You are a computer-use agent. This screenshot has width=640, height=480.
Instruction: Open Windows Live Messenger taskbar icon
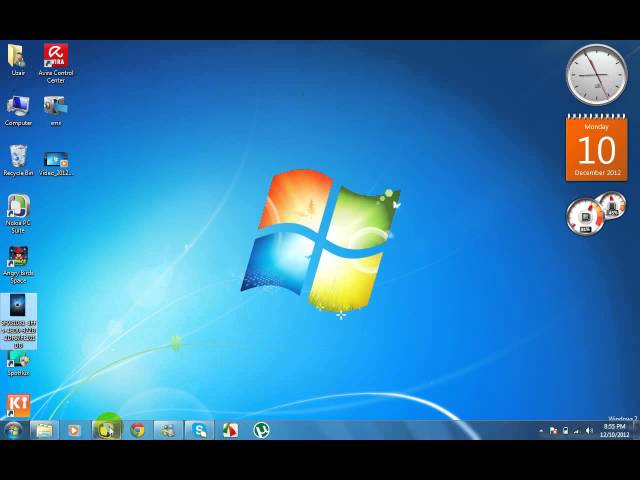tap(168, 430)
